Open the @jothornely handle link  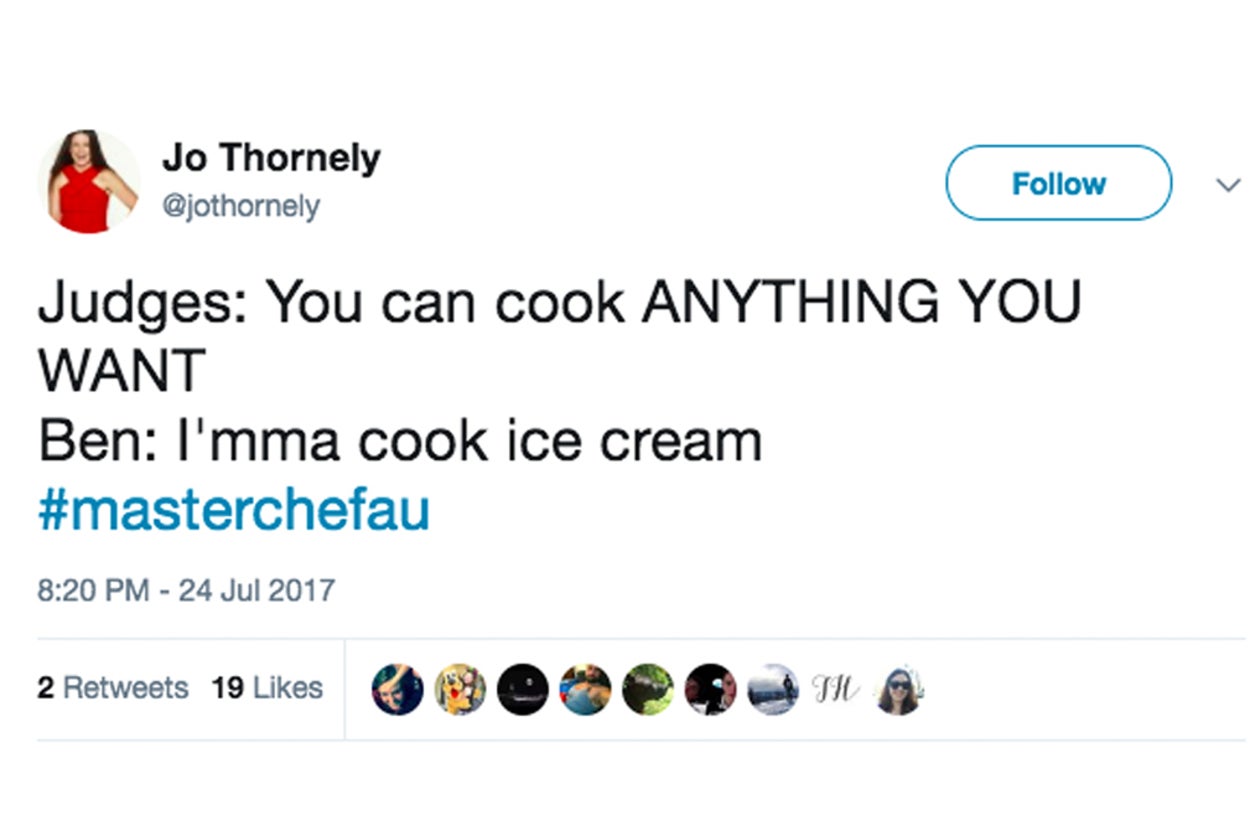click(241, 206)
